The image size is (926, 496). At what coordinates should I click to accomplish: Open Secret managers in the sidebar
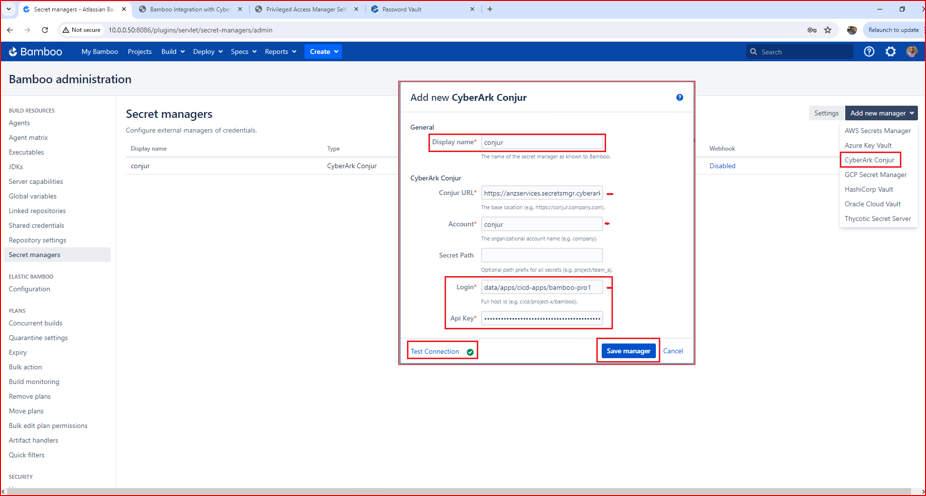57,254
